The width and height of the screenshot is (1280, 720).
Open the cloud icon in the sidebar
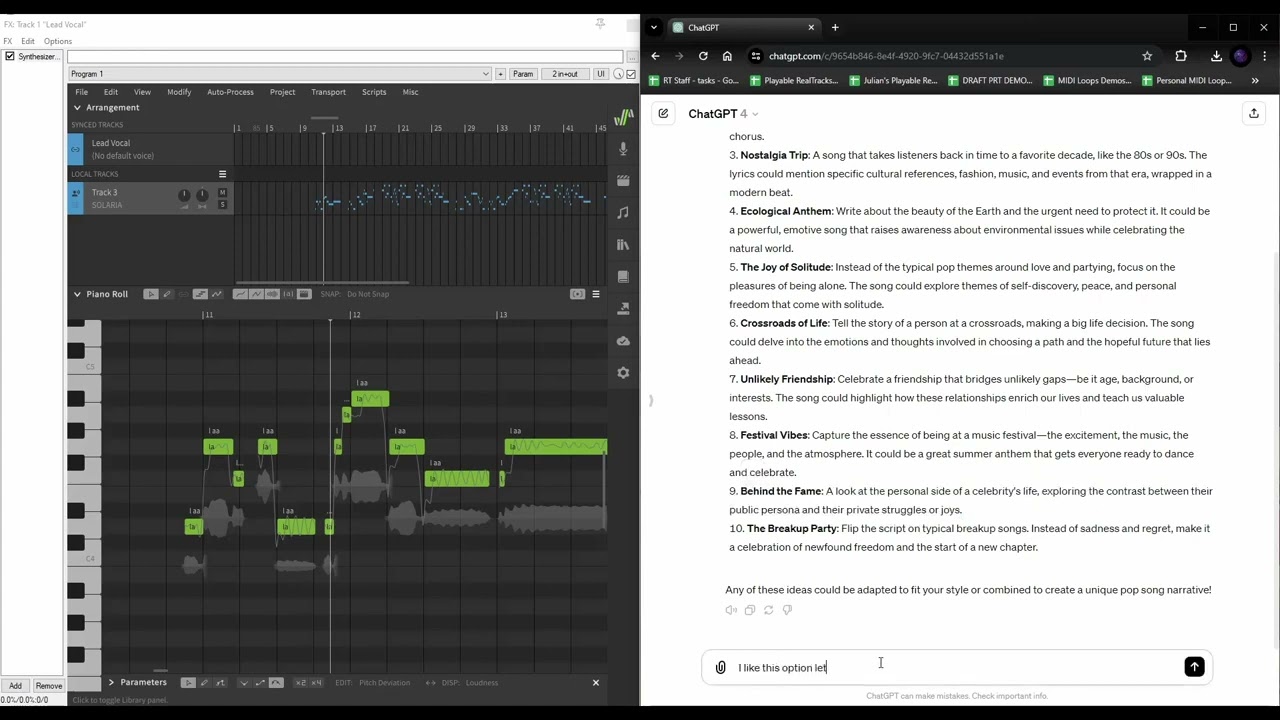pos(623,341)
